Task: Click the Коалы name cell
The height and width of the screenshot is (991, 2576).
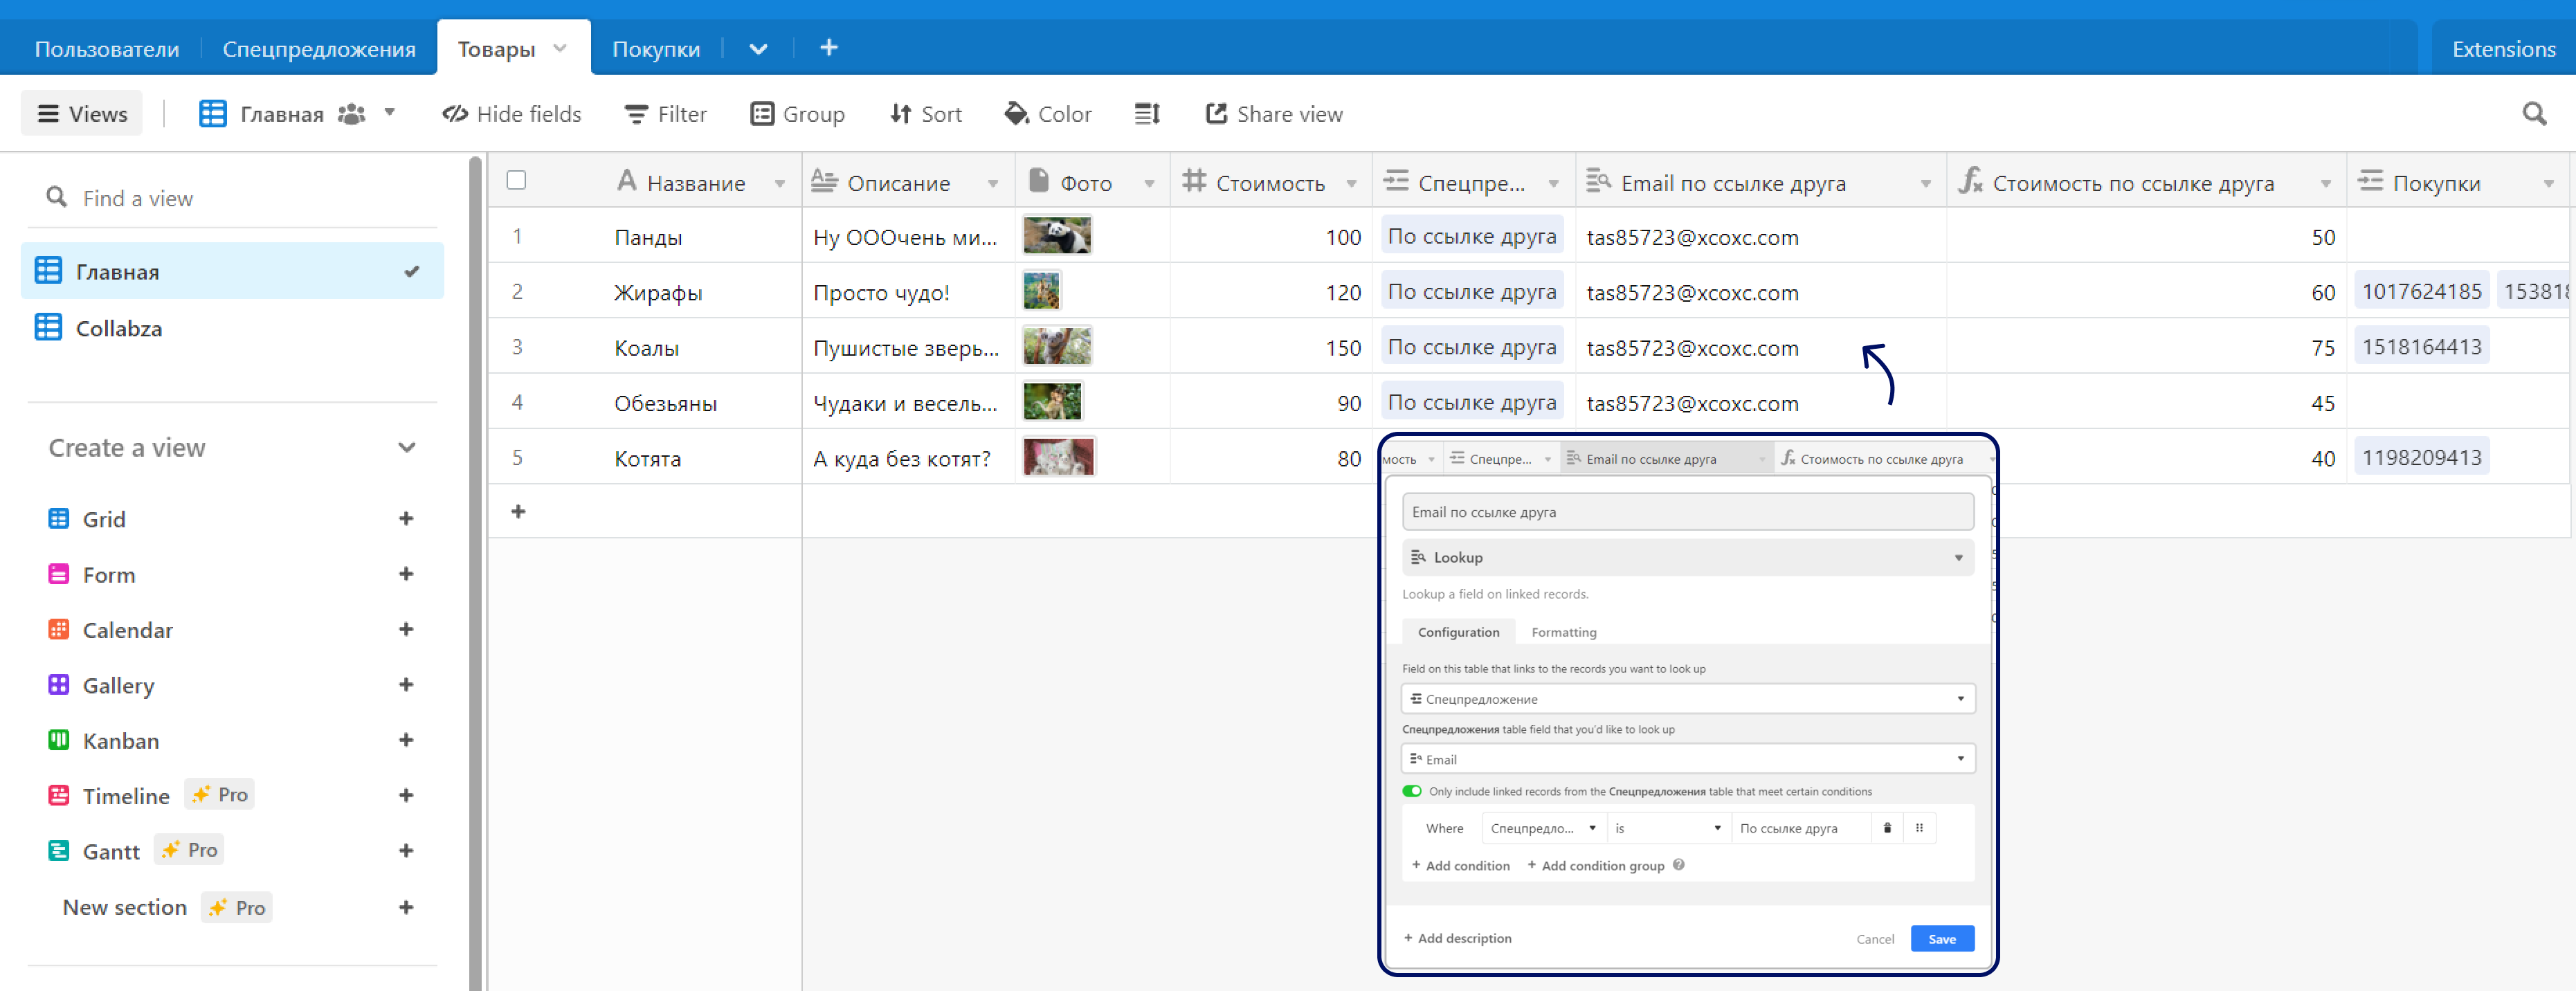Action: click(646, 348)
